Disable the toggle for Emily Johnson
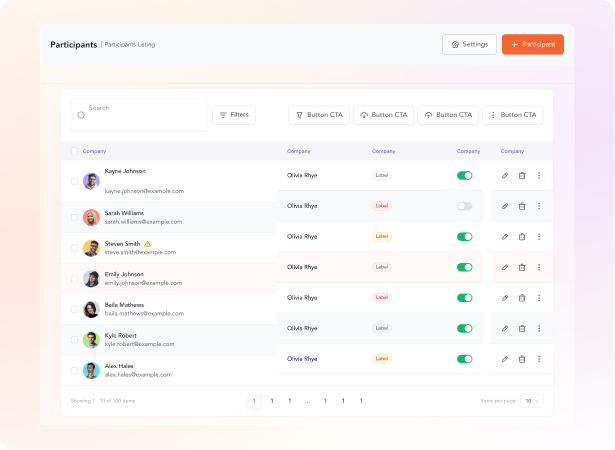This screenshot has height=450, width=615. [465, 267]
